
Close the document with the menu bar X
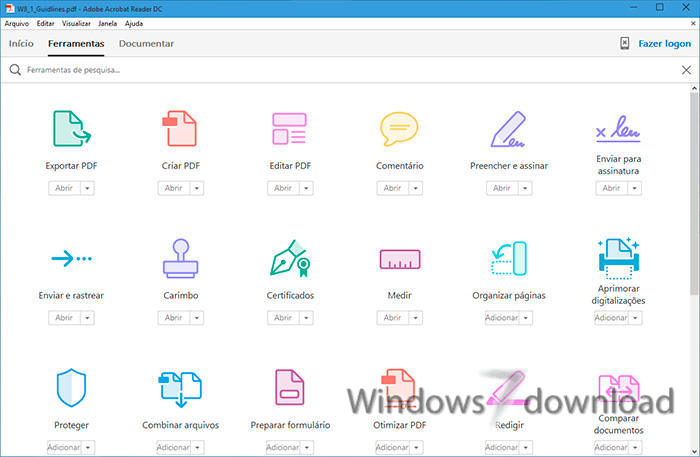693,23
